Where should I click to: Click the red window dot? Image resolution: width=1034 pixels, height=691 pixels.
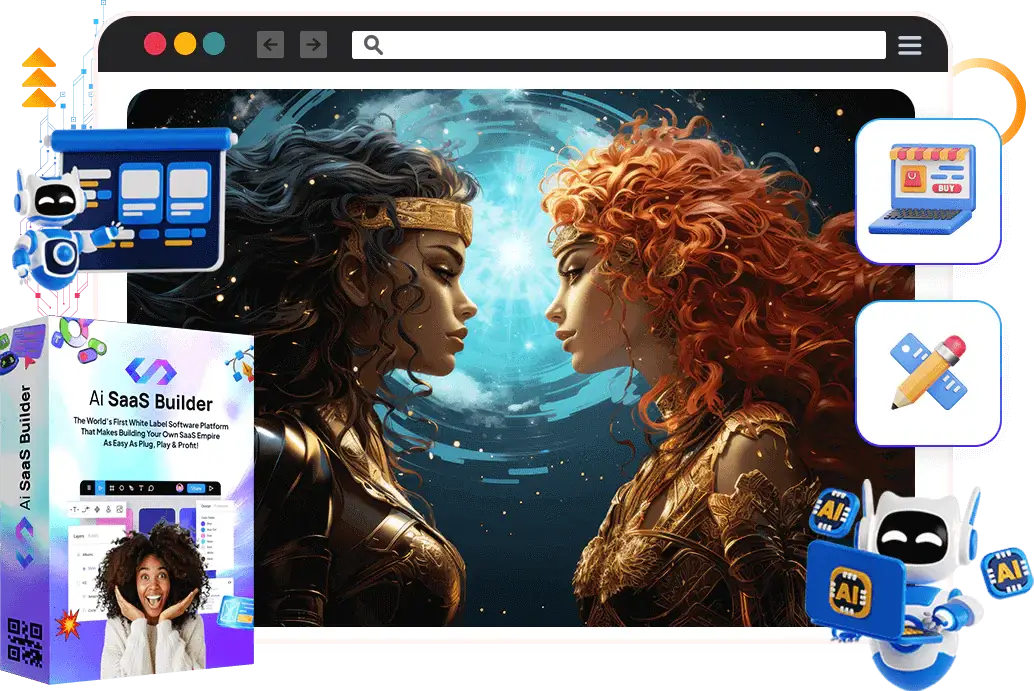pyautogui.click(x=155, y=44)
